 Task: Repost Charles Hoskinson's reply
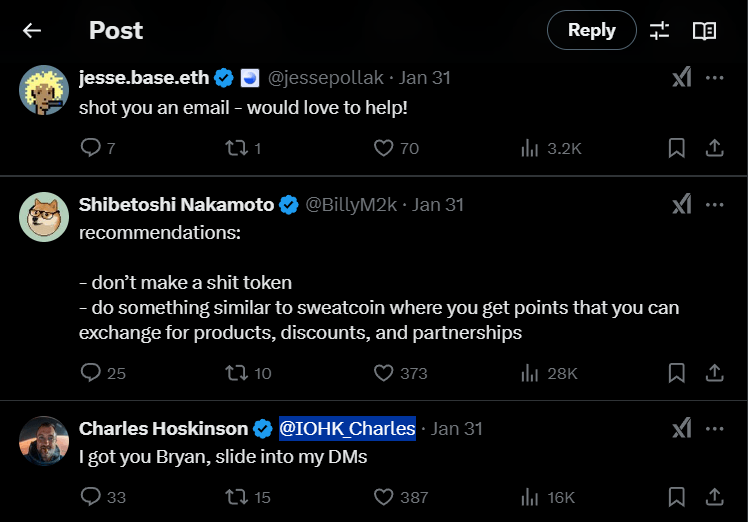[237, 497]
